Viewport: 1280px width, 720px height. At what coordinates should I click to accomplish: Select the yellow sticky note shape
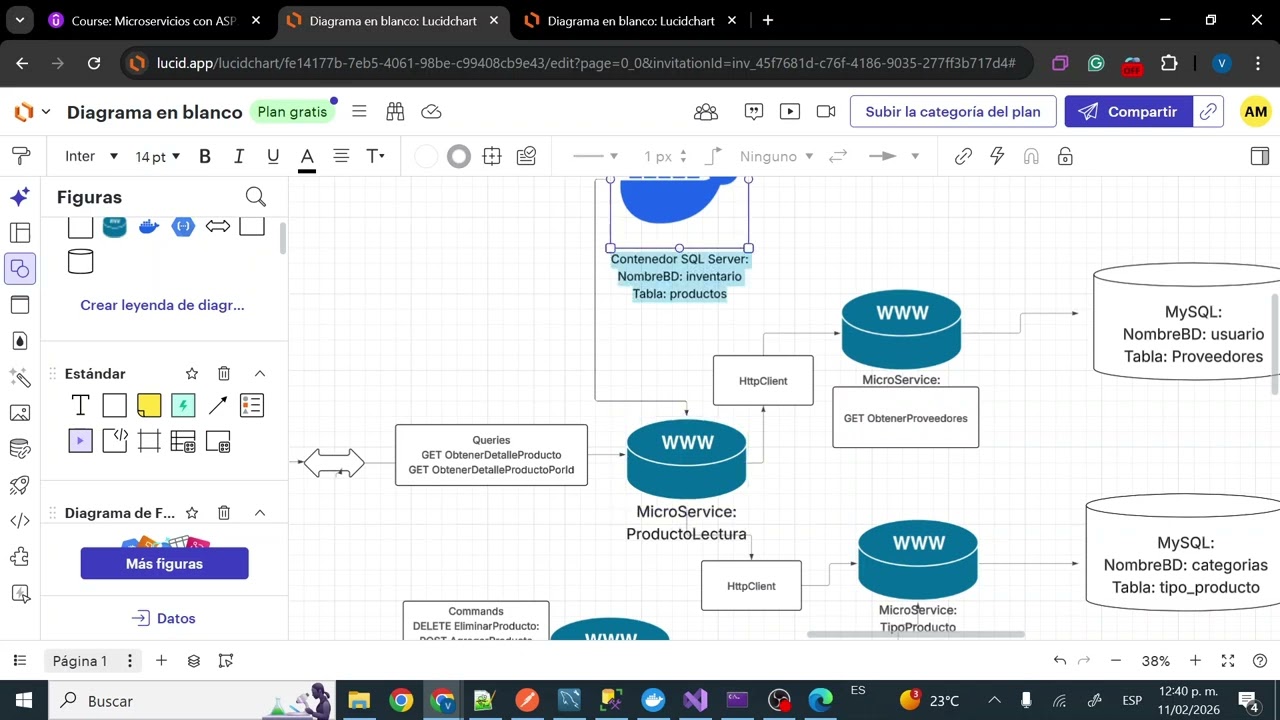pyautogui.click(x=149, y=405)
